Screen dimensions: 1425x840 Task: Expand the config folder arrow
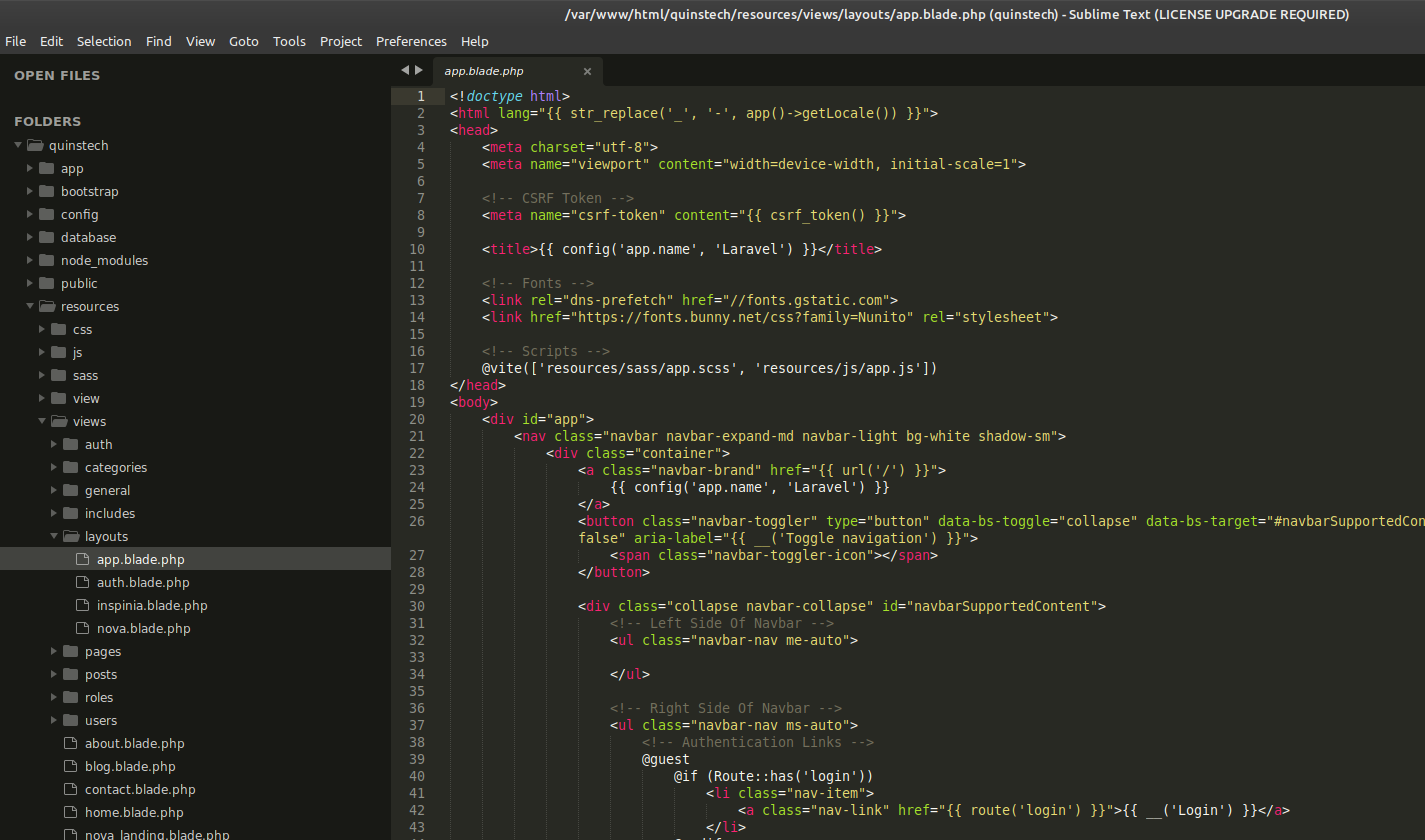(30, 214)
